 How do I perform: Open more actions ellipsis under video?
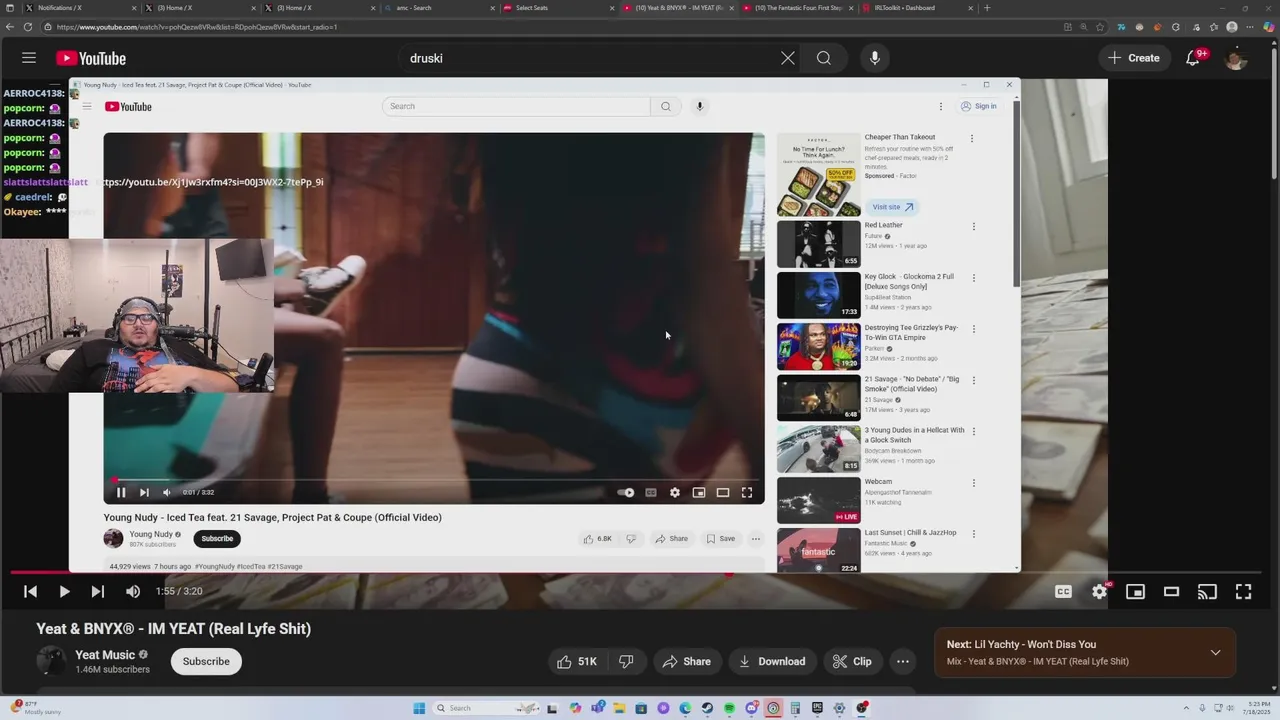point(903,661)
